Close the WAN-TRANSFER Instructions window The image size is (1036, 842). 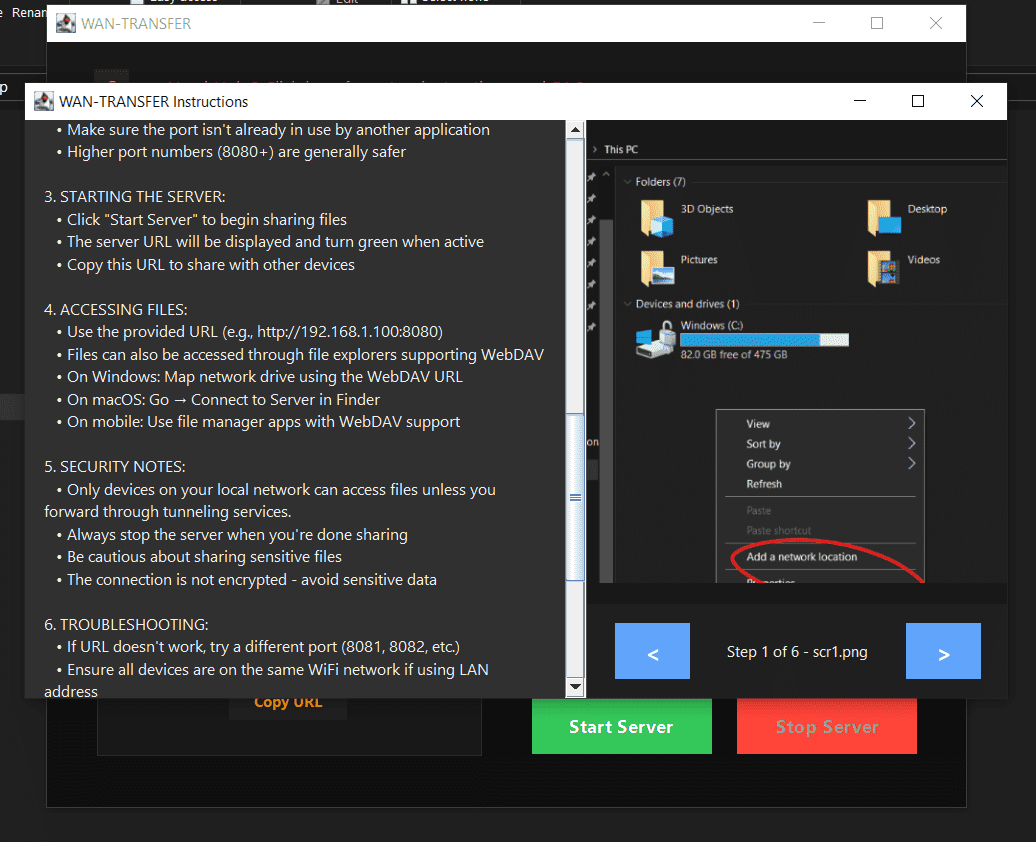[x=977, y=101]
